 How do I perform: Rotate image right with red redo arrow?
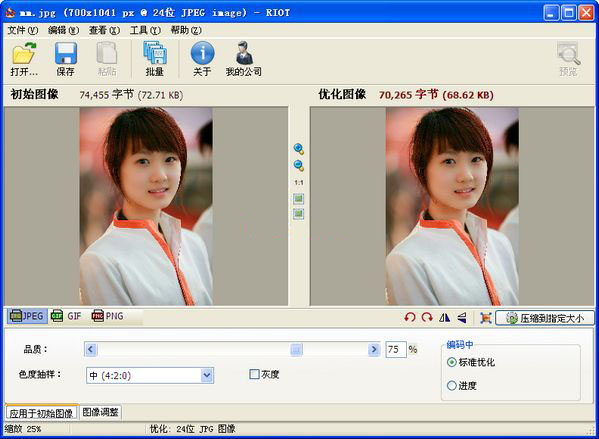coord(427,318)
